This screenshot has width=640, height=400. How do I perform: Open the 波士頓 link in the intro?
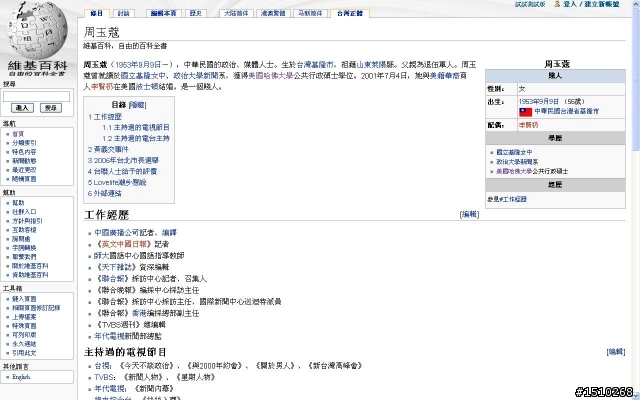(147, 87)
